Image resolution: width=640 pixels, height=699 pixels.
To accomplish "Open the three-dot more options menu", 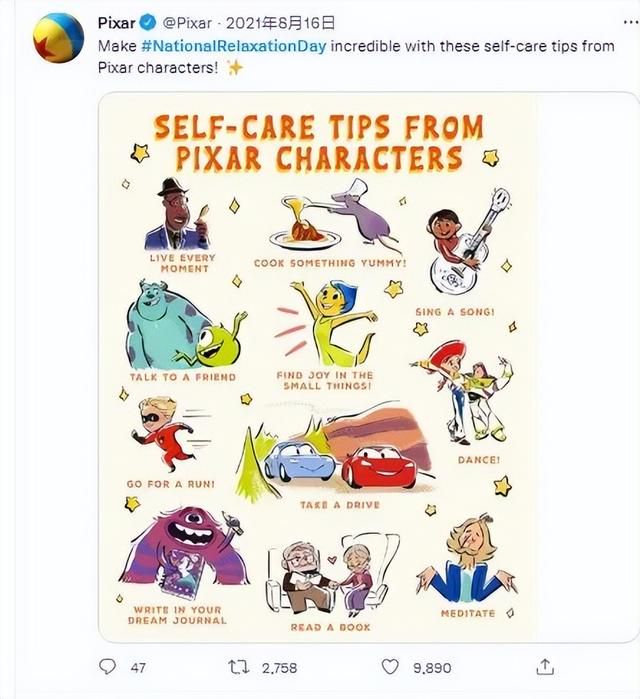I will [631, 22].
